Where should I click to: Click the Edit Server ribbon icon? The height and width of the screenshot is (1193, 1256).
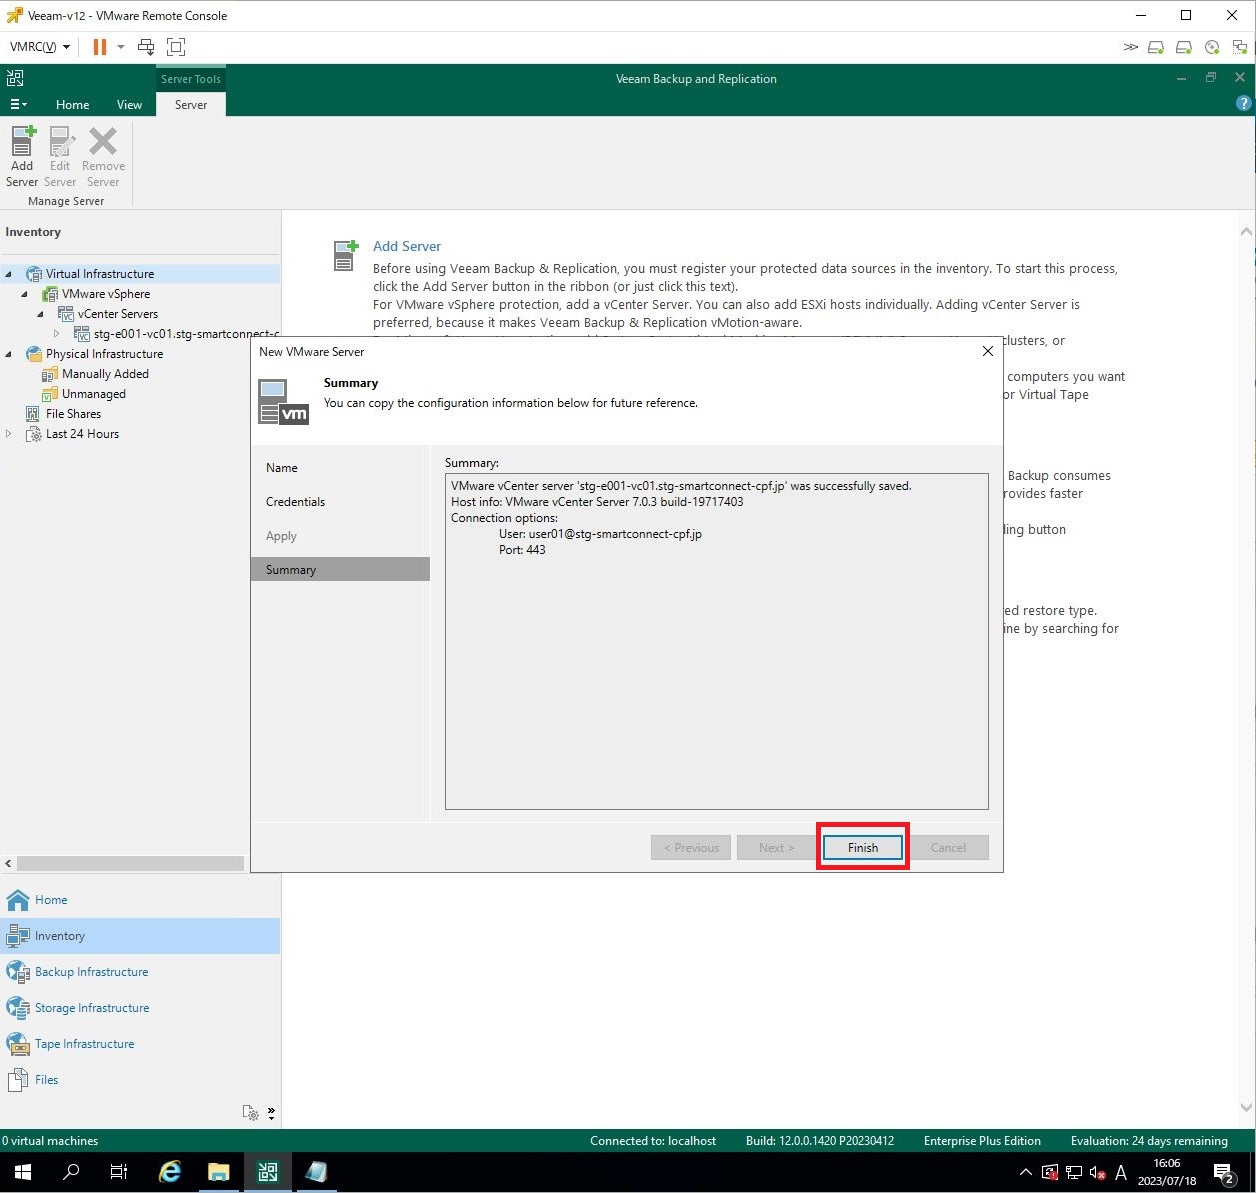tap(60, 157)
